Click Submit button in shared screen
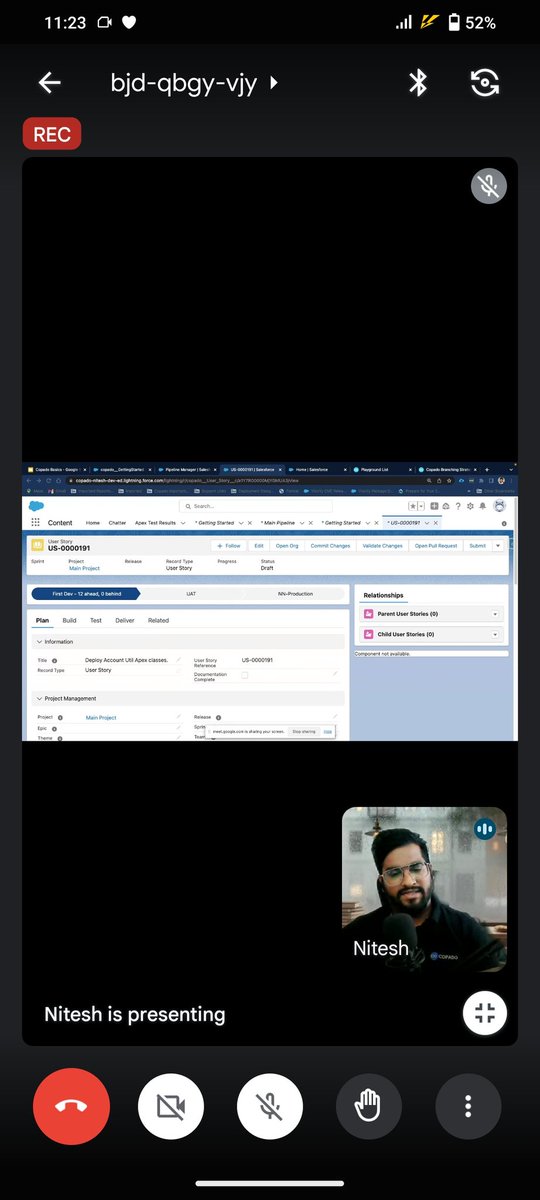Image resolution: width=540 pixels, height=1200 pixels. click(477, 546)
